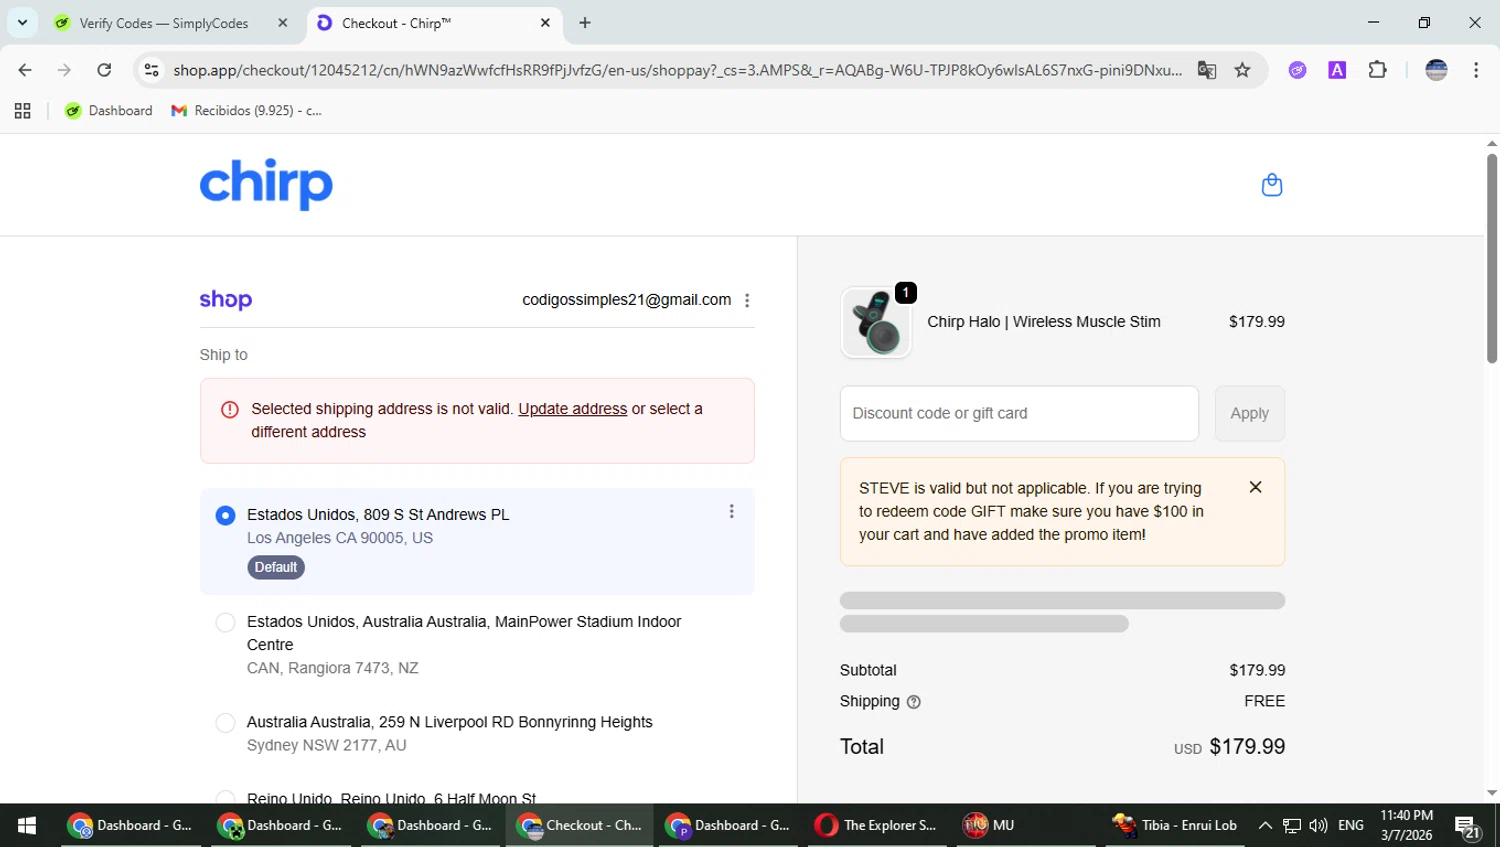Open options menu for default address
The width and height of the screenshot is (1500, 847).
pos(731,512)
